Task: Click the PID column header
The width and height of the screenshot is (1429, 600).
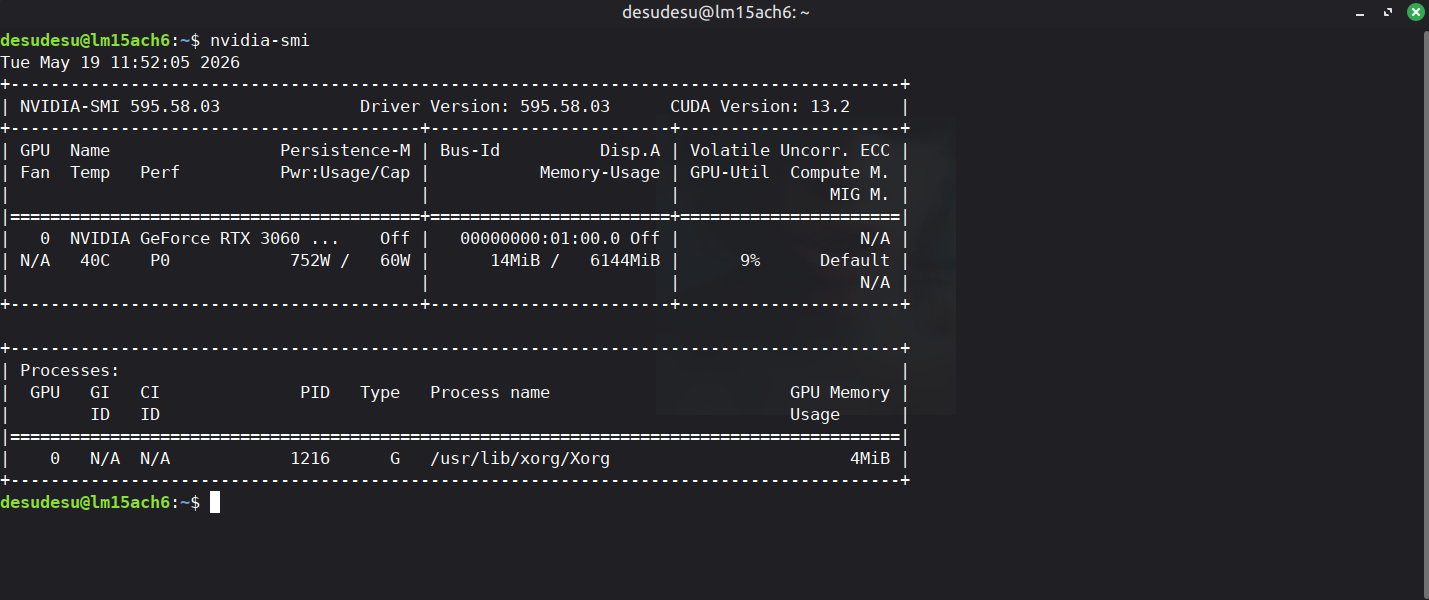Action: (315, 392)
